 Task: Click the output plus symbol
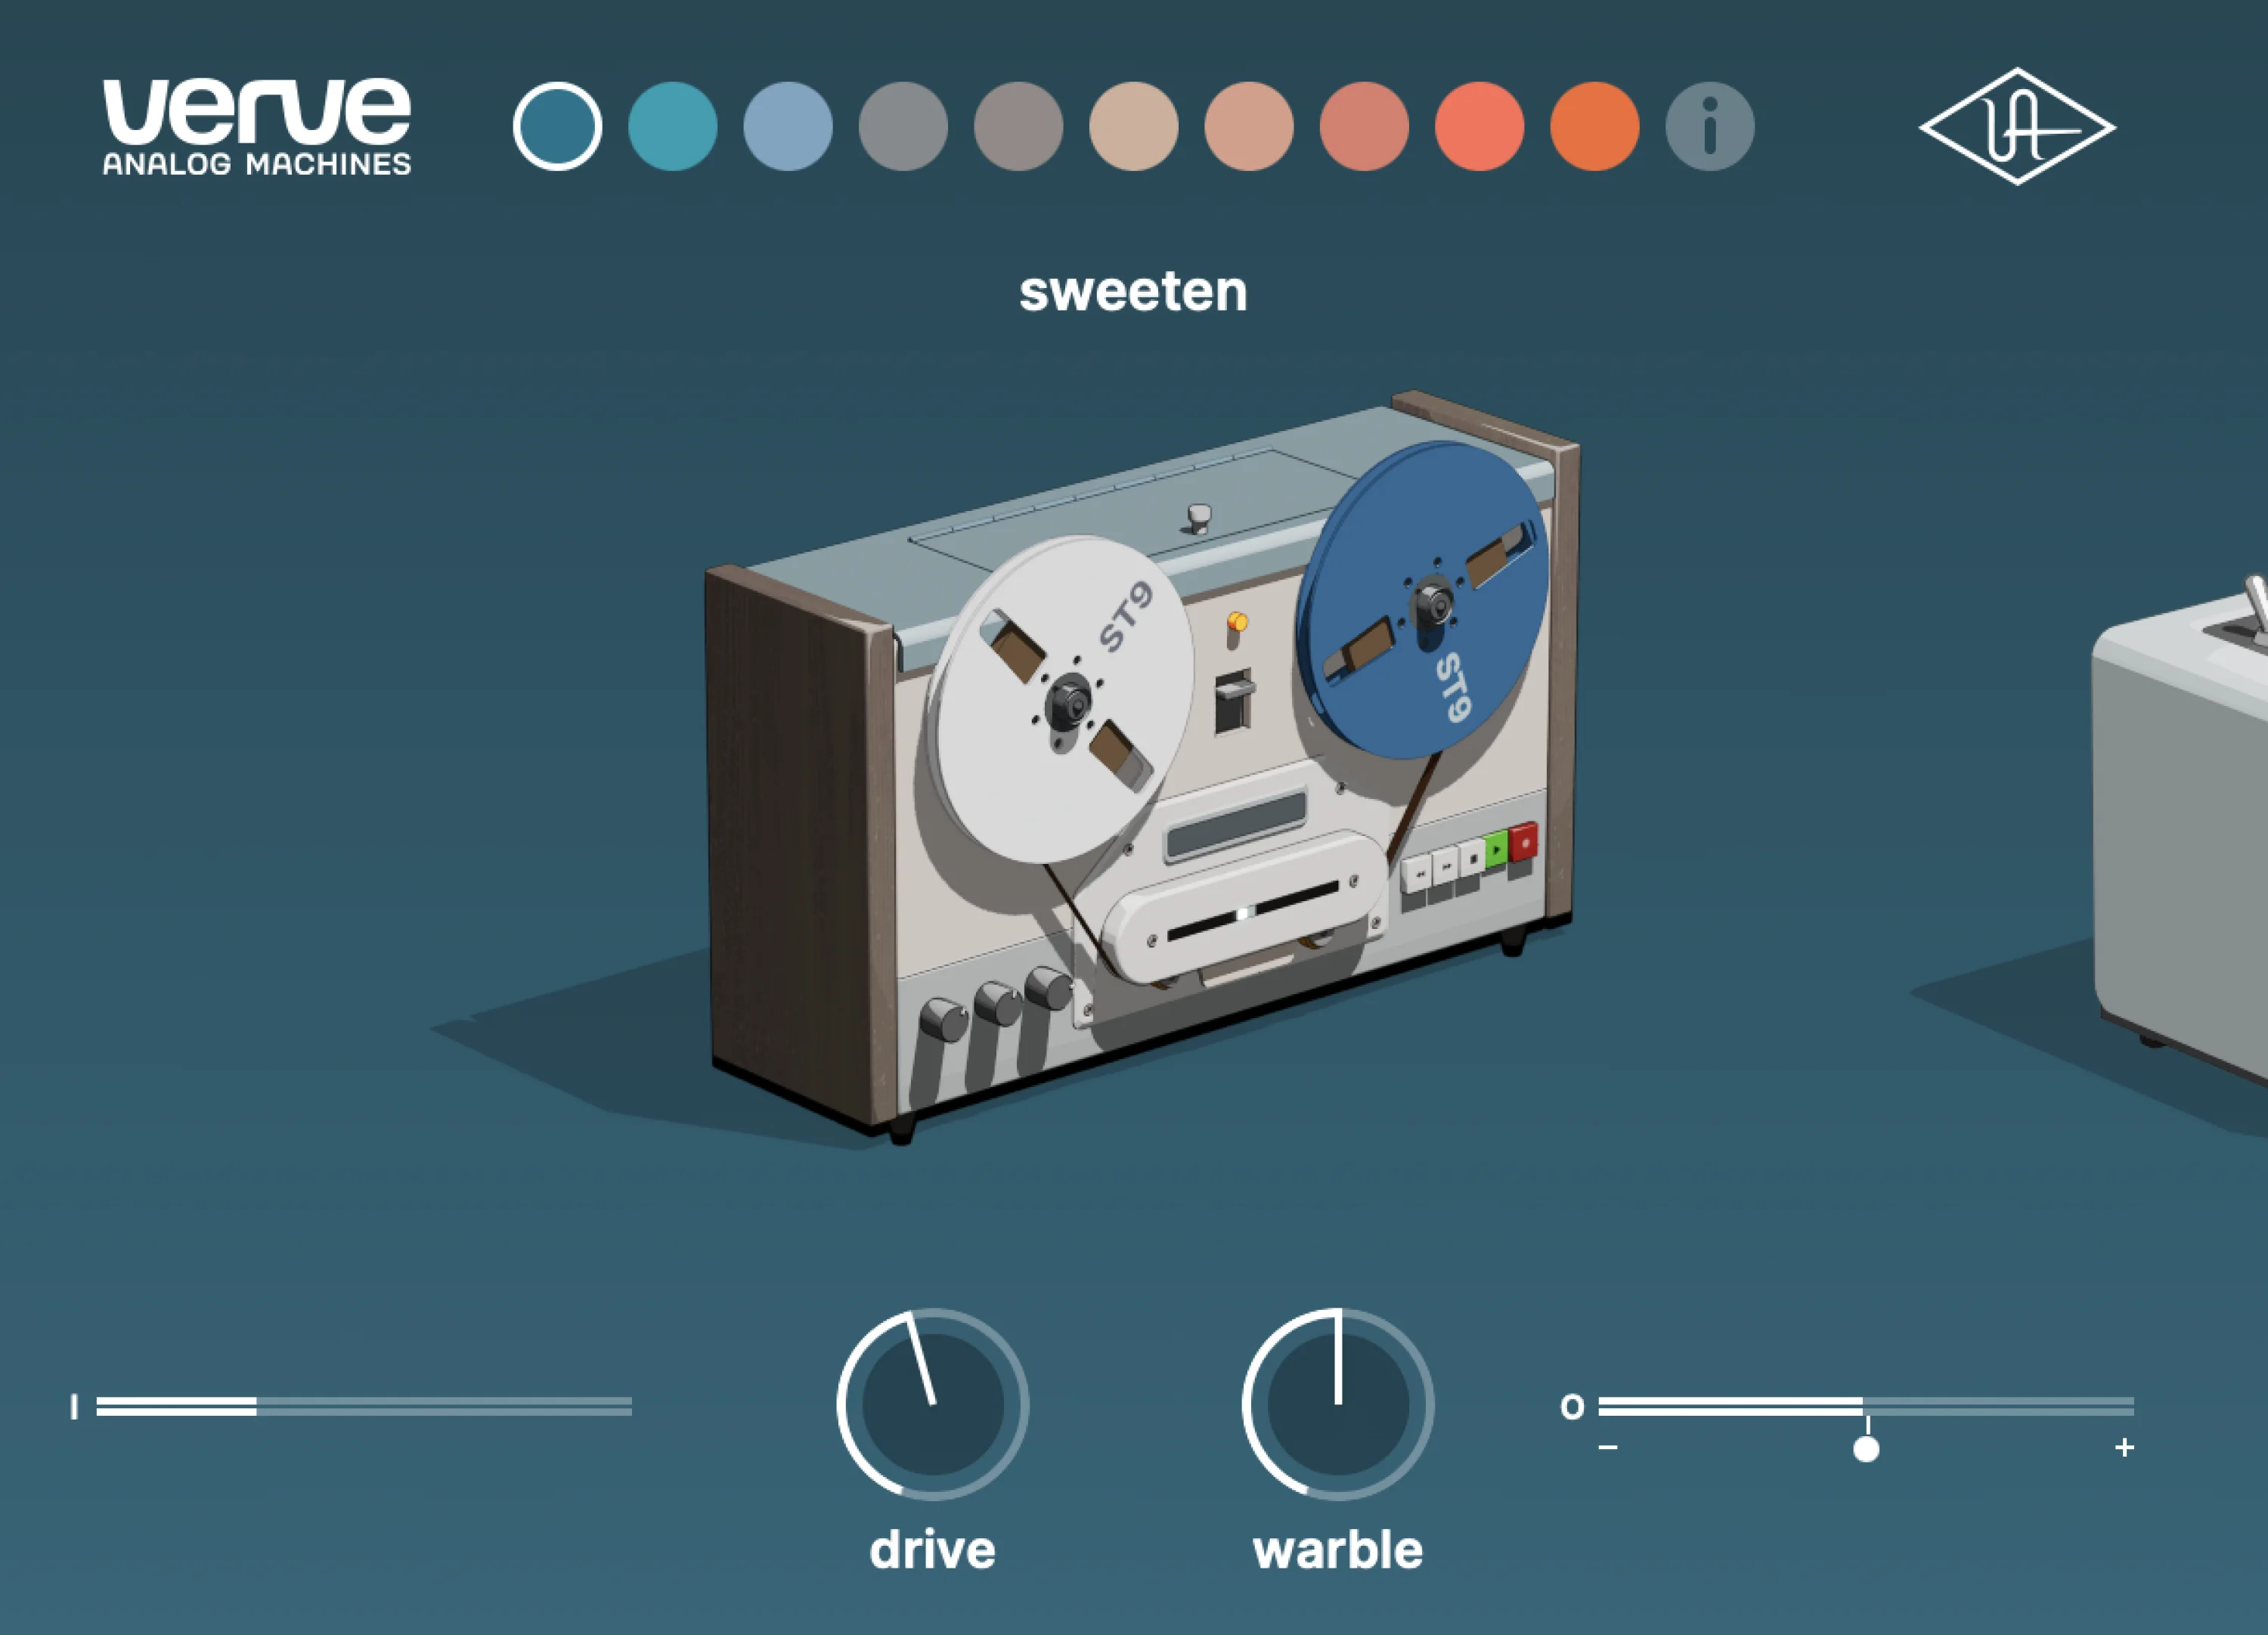point(2124,1447)
